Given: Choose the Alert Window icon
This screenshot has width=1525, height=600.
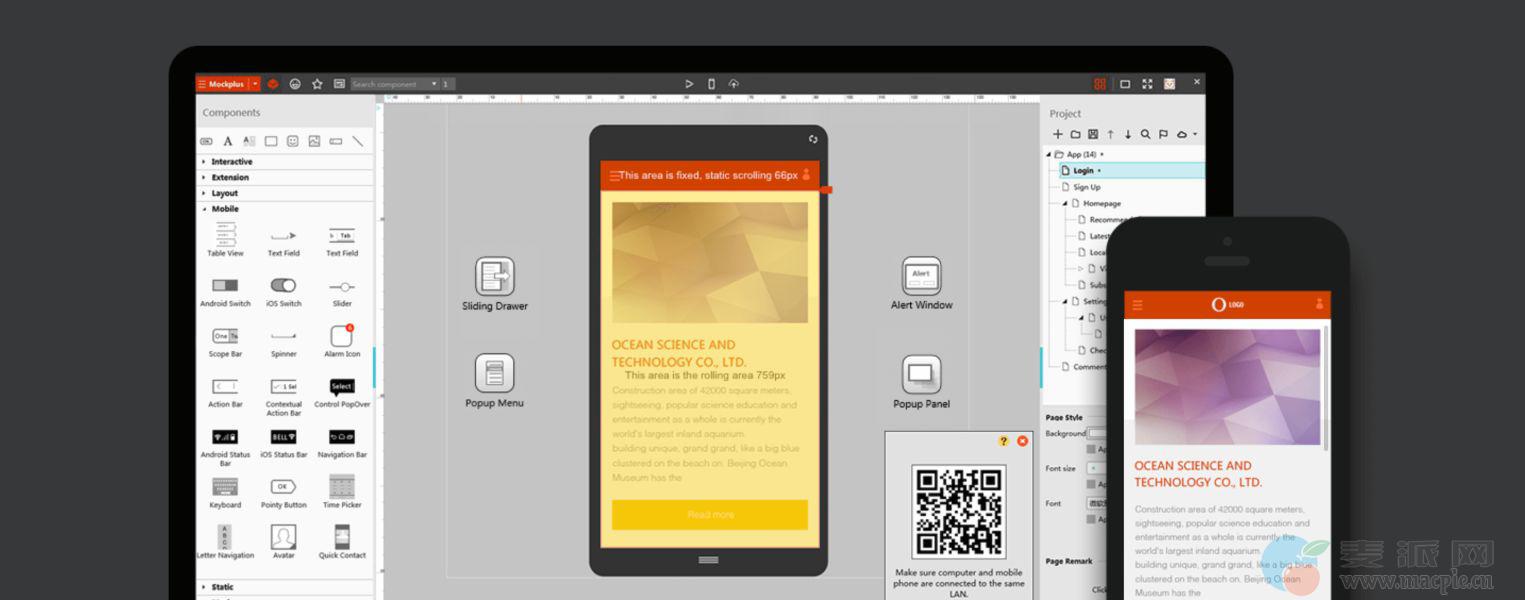Looking at the screenshot, I should pyautogui.click(x=921, y=276).
